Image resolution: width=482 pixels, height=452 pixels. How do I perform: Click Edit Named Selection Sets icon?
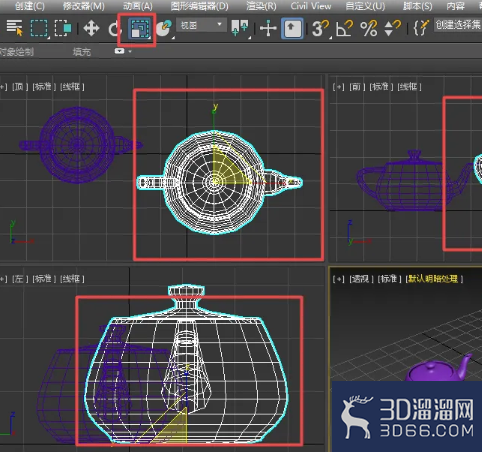click(x=421, y=28)
